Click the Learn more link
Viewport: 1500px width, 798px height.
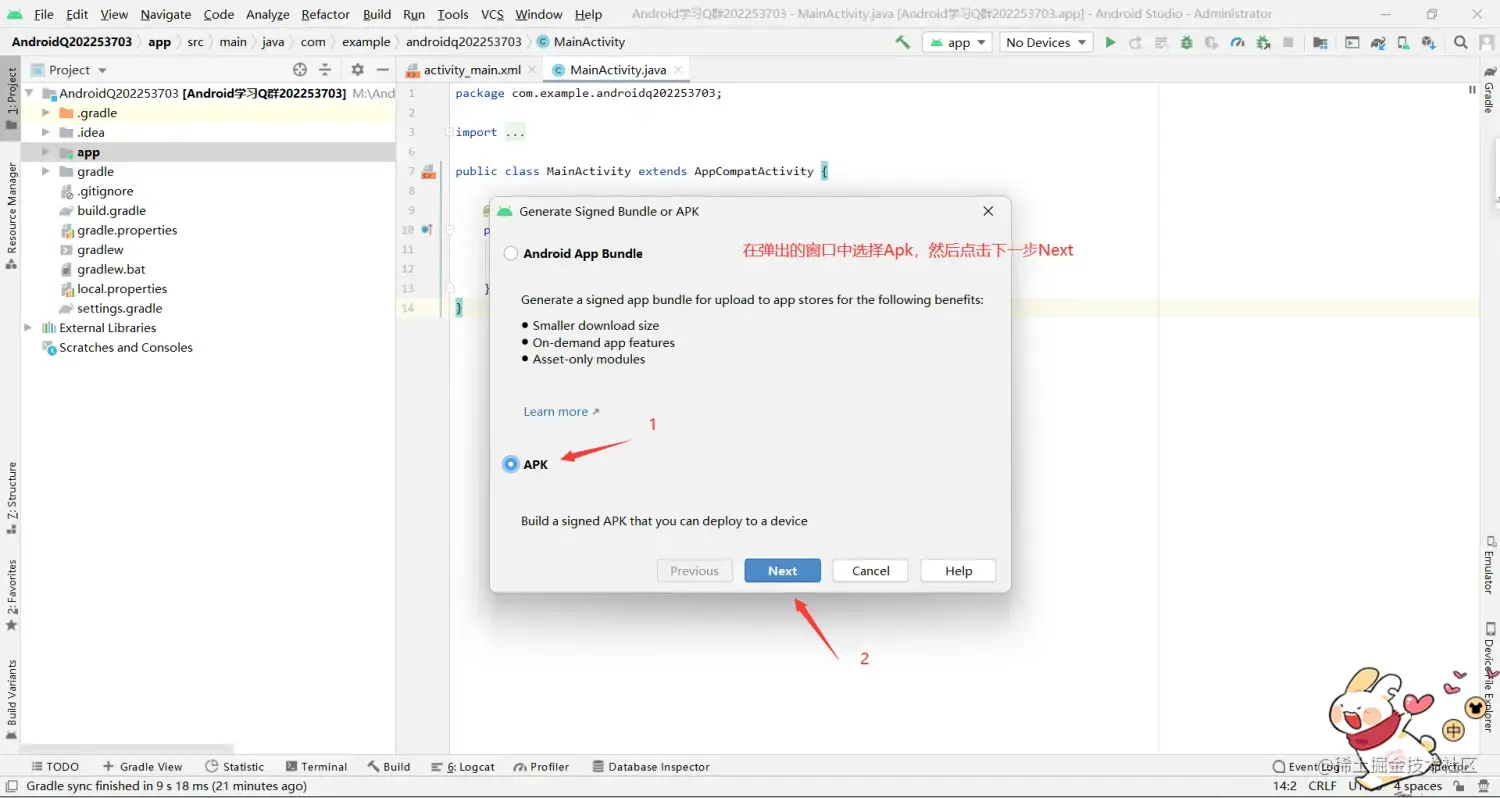coord(561,412)
